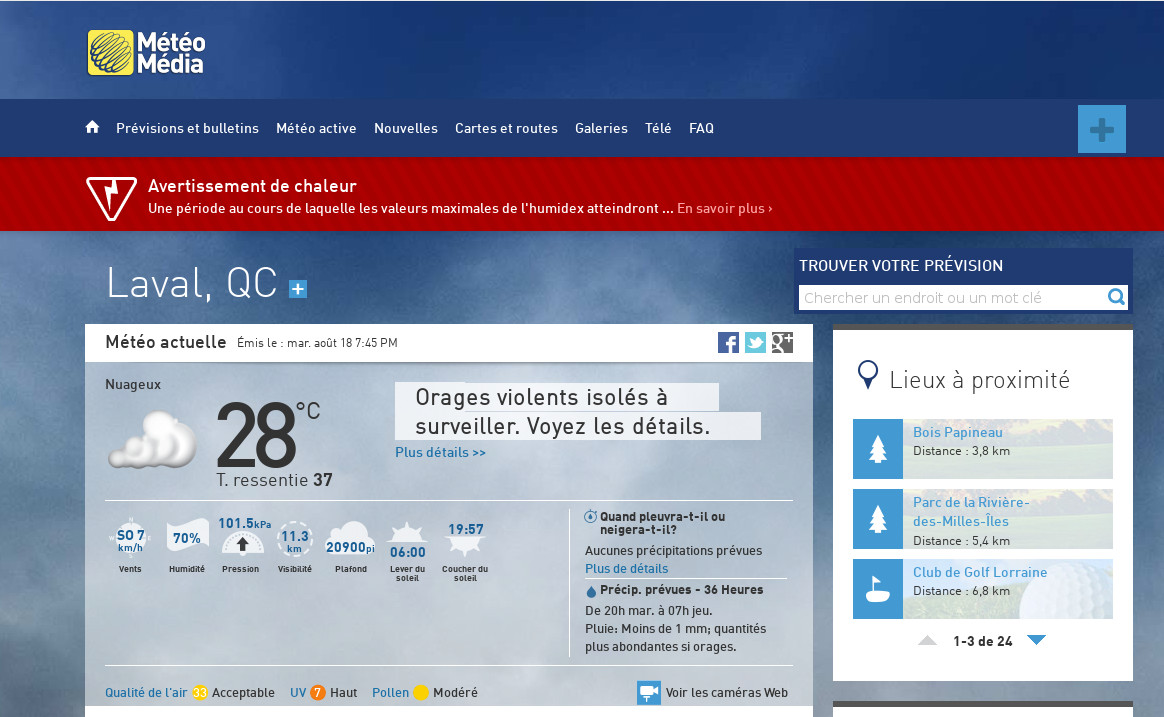The height and width of the screenshot is (717, 1164).
Task: Open Club de Golf Lorraine link
Action: click(x=980, y=572)
